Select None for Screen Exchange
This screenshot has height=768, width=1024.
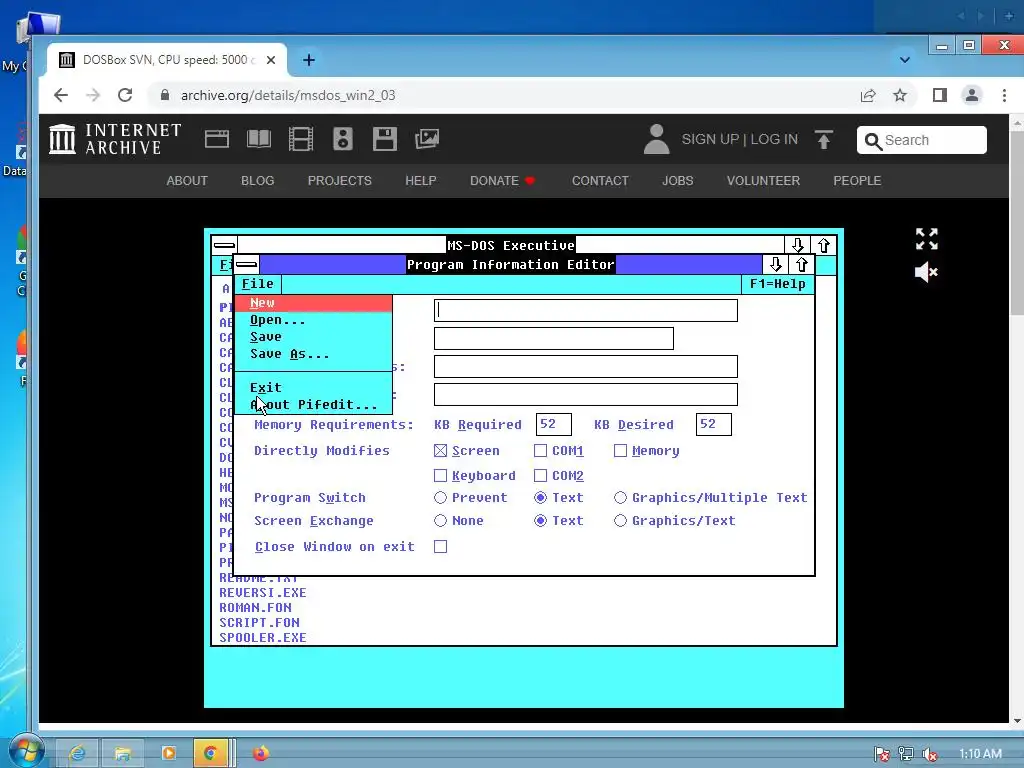(x=441, y=520)
